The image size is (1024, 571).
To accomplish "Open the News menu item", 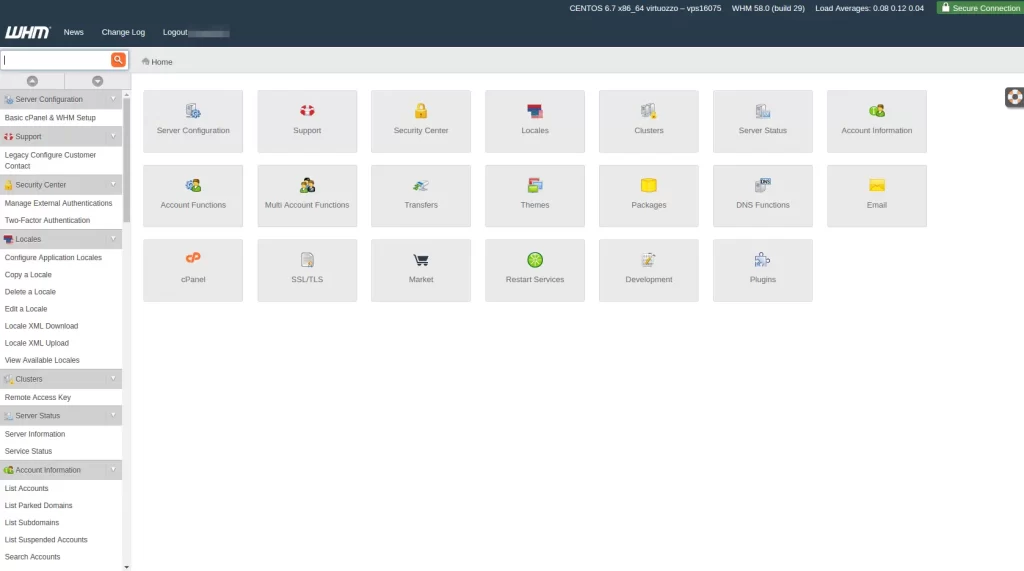I will [x=74, y=32].
